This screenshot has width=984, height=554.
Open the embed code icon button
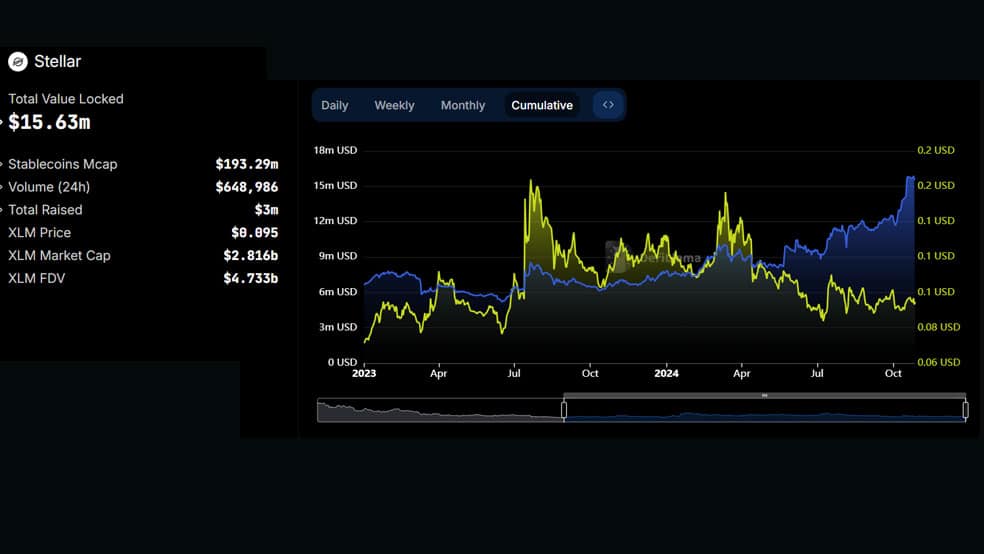pyautogui.click(x=608, y=105)
